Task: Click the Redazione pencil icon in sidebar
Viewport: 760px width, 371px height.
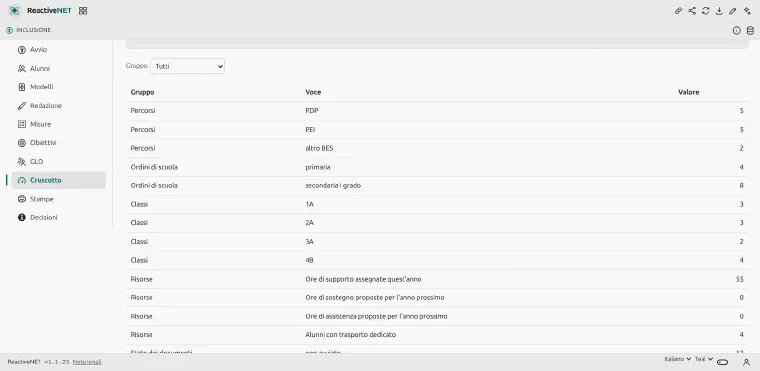Action: tap(22, 106)
